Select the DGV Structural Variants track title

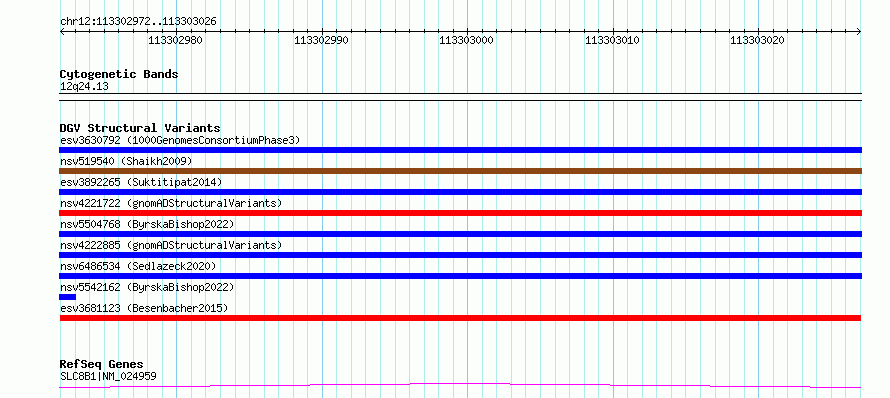click(x=140, y=128)
